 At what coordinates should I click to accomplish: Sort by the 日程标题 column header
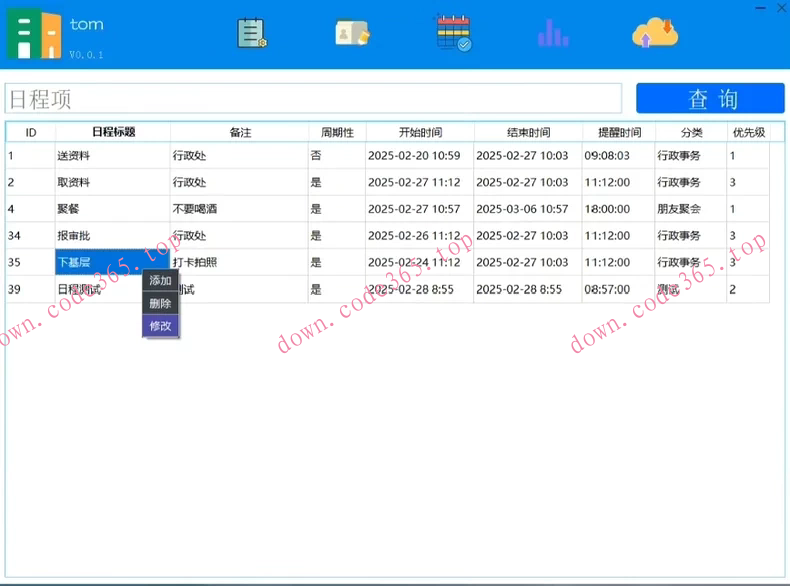(x=113, y=132)
